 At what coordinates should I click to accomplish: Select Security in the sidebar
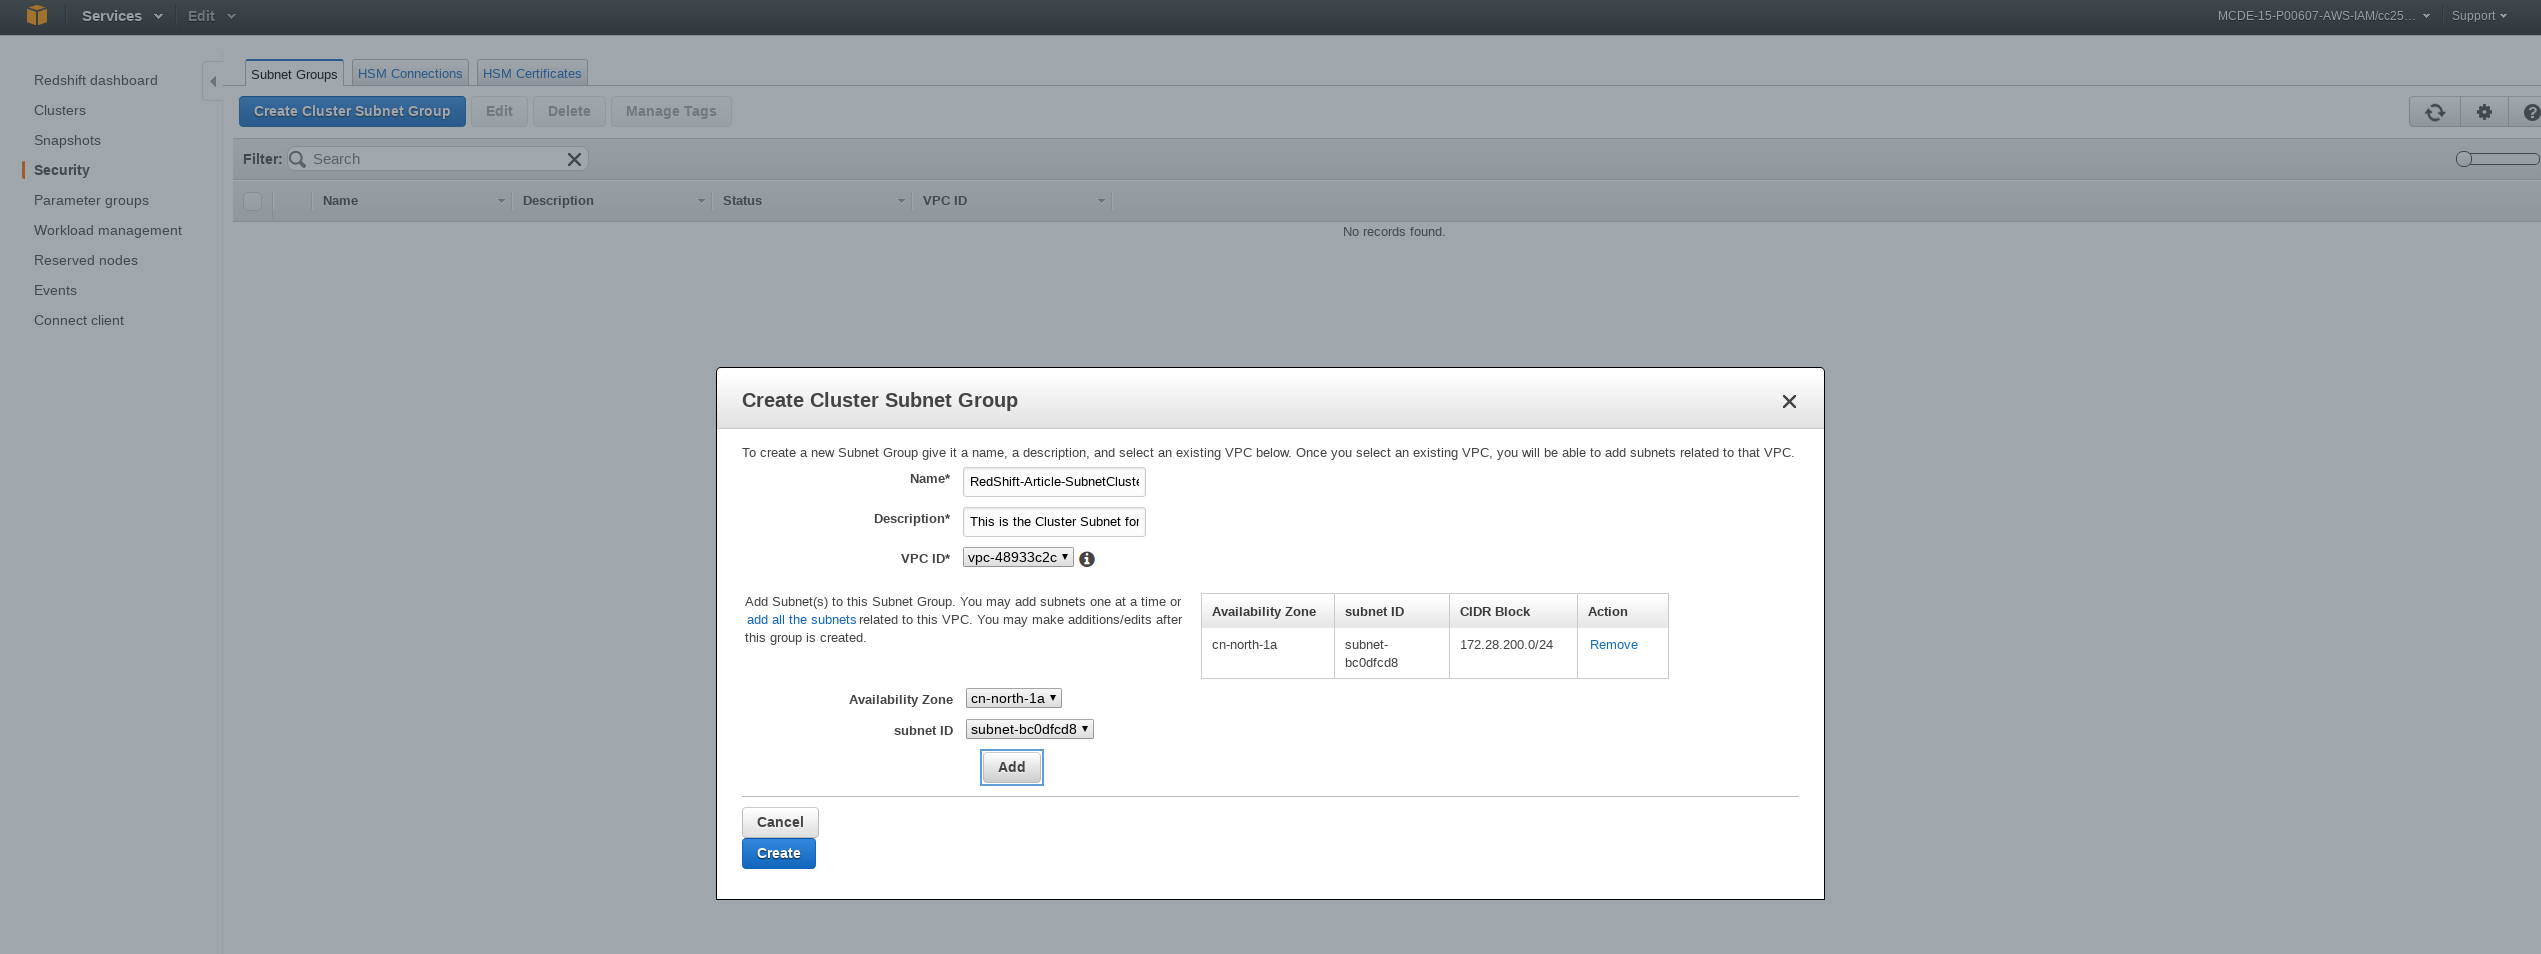62,170
